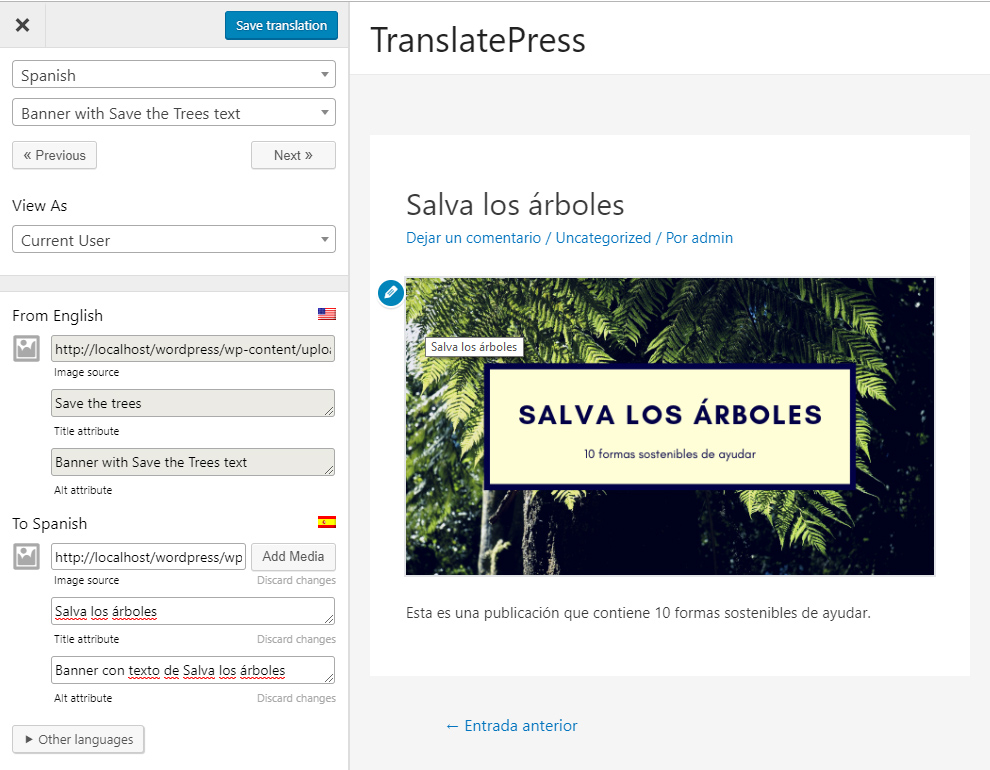Click the English image source placeholder icon
This screenshot has width=990, height=770.
tap(27, 348)
